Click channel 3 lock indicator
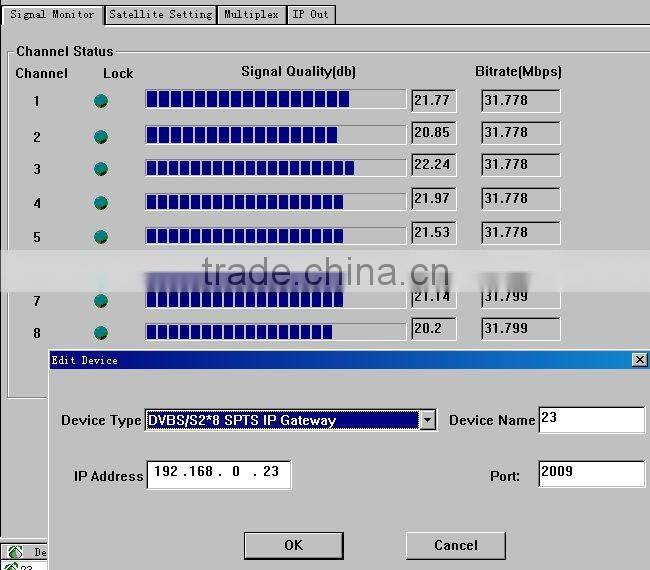 coord(101,169)
